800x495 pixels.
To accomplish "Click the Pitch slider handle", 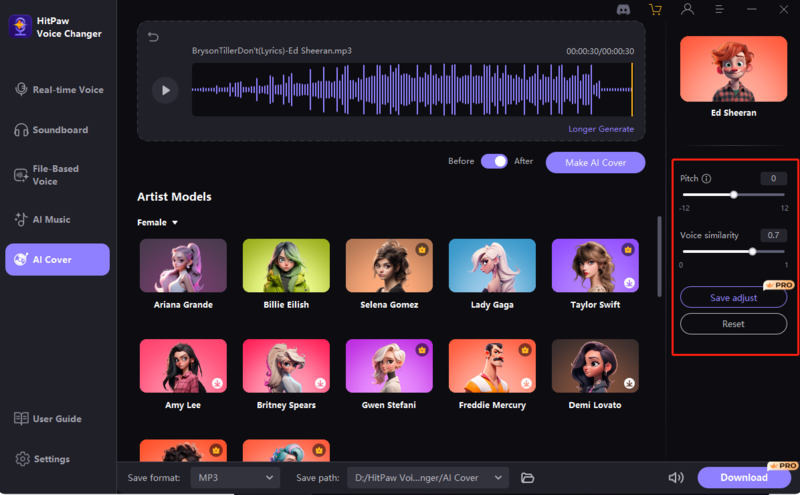I will [x=734, y=194].
